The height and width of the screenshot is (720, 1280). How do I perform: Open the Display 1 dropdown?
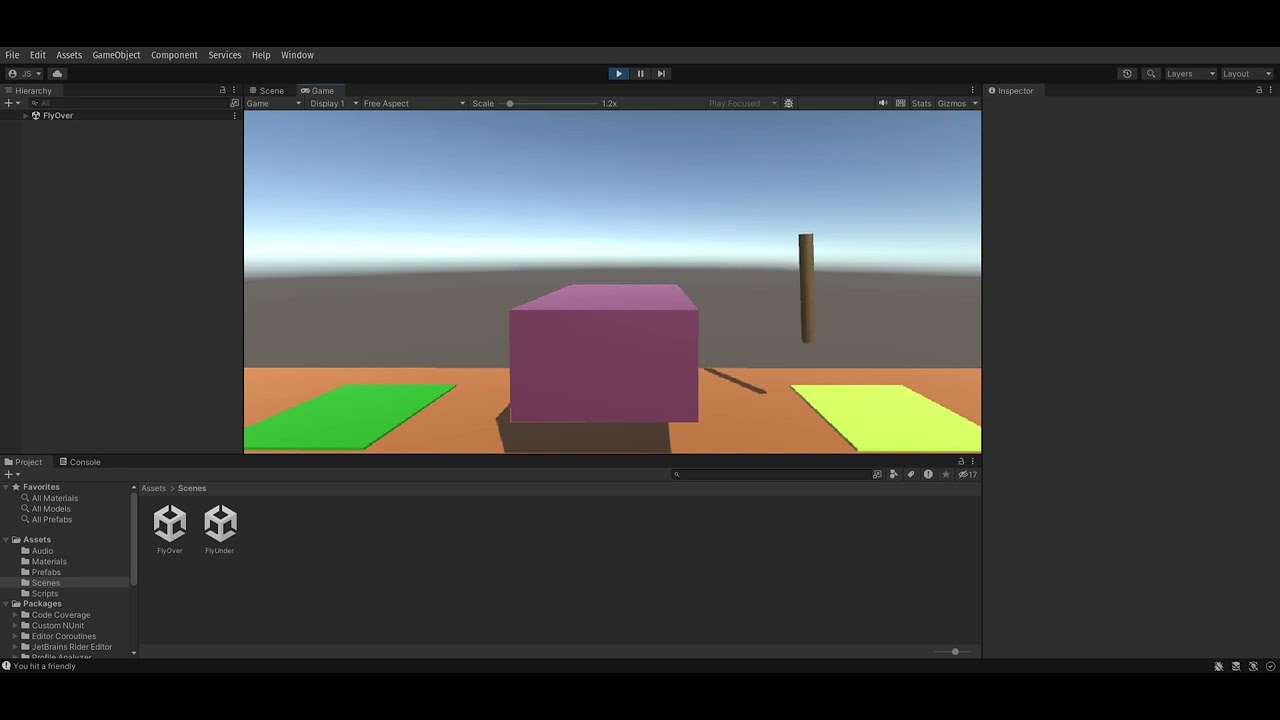coord(333,103)
